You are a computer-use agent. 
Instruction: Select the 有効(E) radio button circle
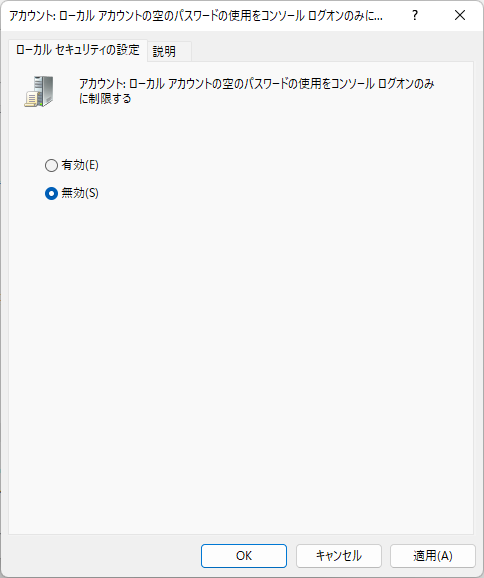coord(51,165)
